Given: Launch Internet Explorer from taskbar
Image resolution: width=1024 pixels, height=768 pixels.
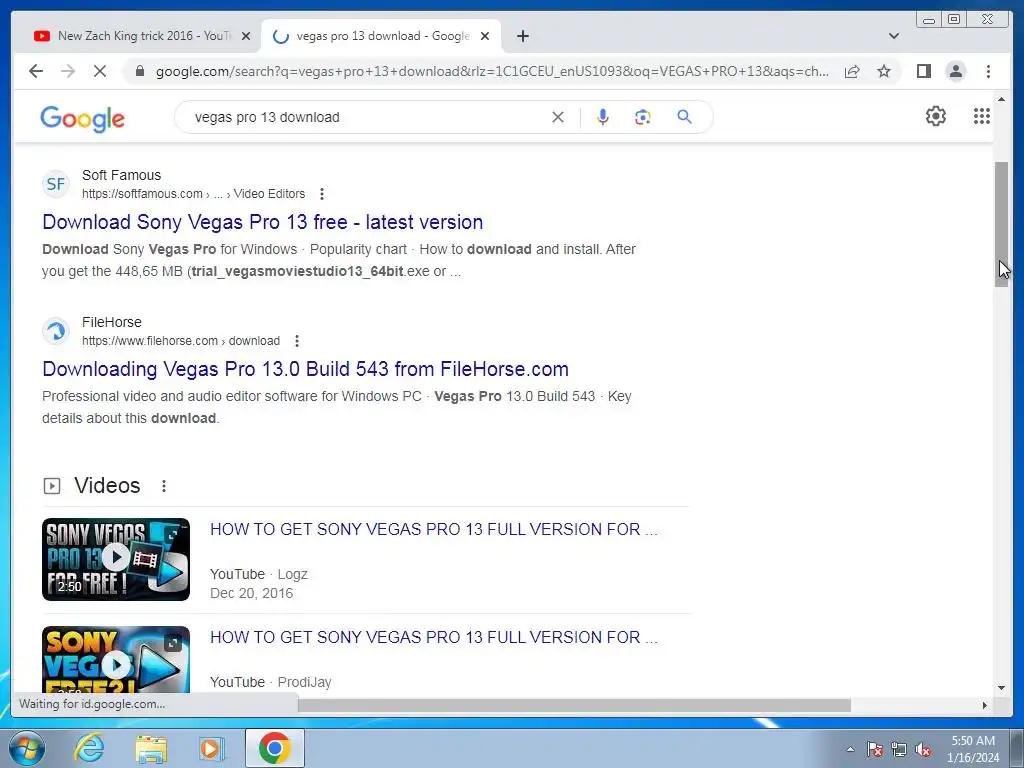Looking at the screenshot, I should (89, 748).
